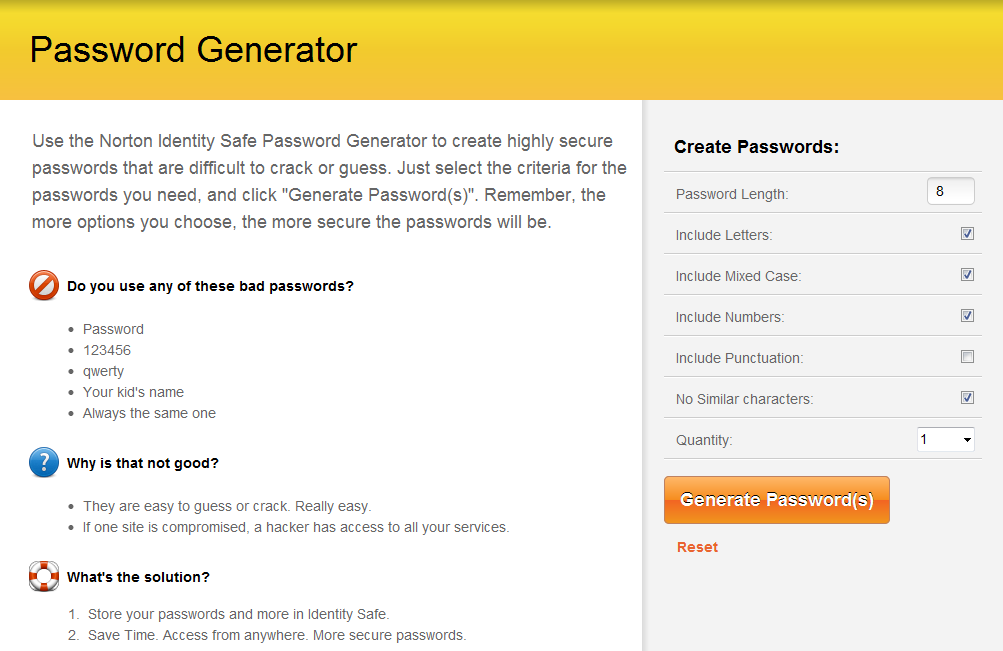The image size is (1003, 651).
Task: Enable the Include Punctuation checkbox
Action: click(x=967, y=357)
